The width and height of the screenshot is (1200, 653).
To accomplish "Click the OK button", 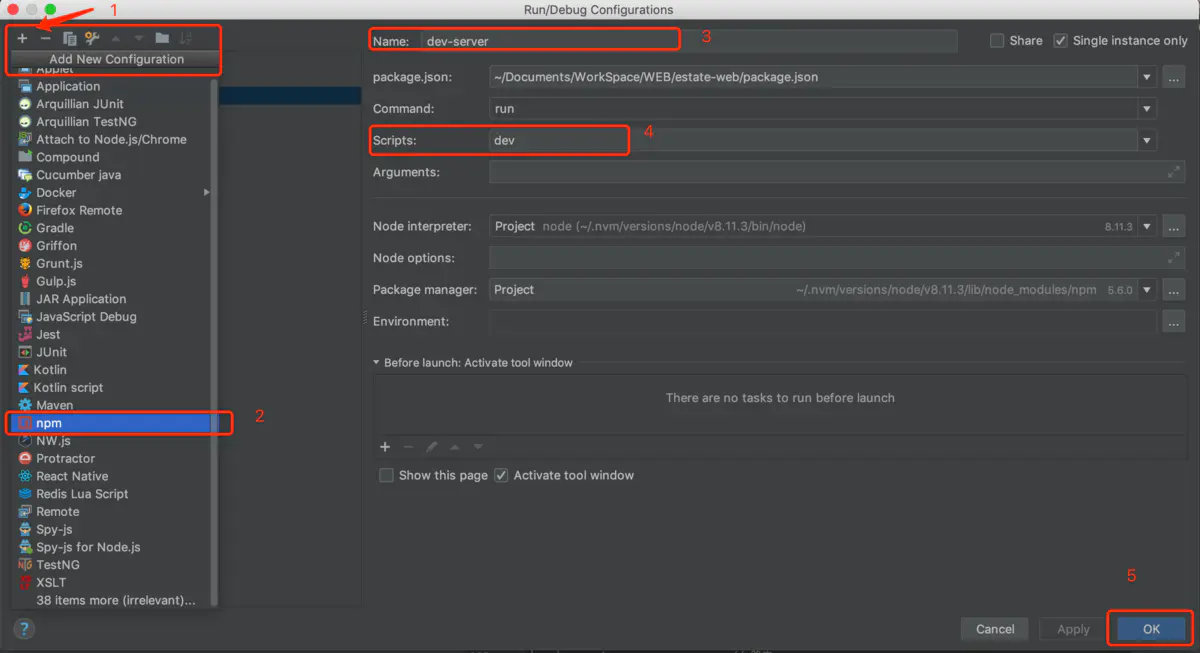I will (x=1152, y=629).
